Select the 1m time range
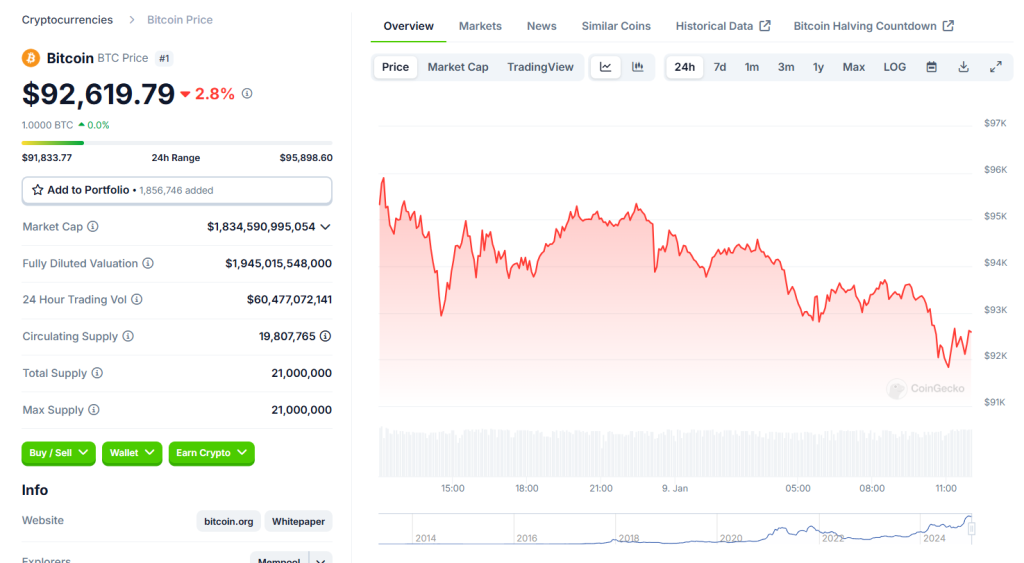Viewport: 1024px width, 563px height. (752, 67)
